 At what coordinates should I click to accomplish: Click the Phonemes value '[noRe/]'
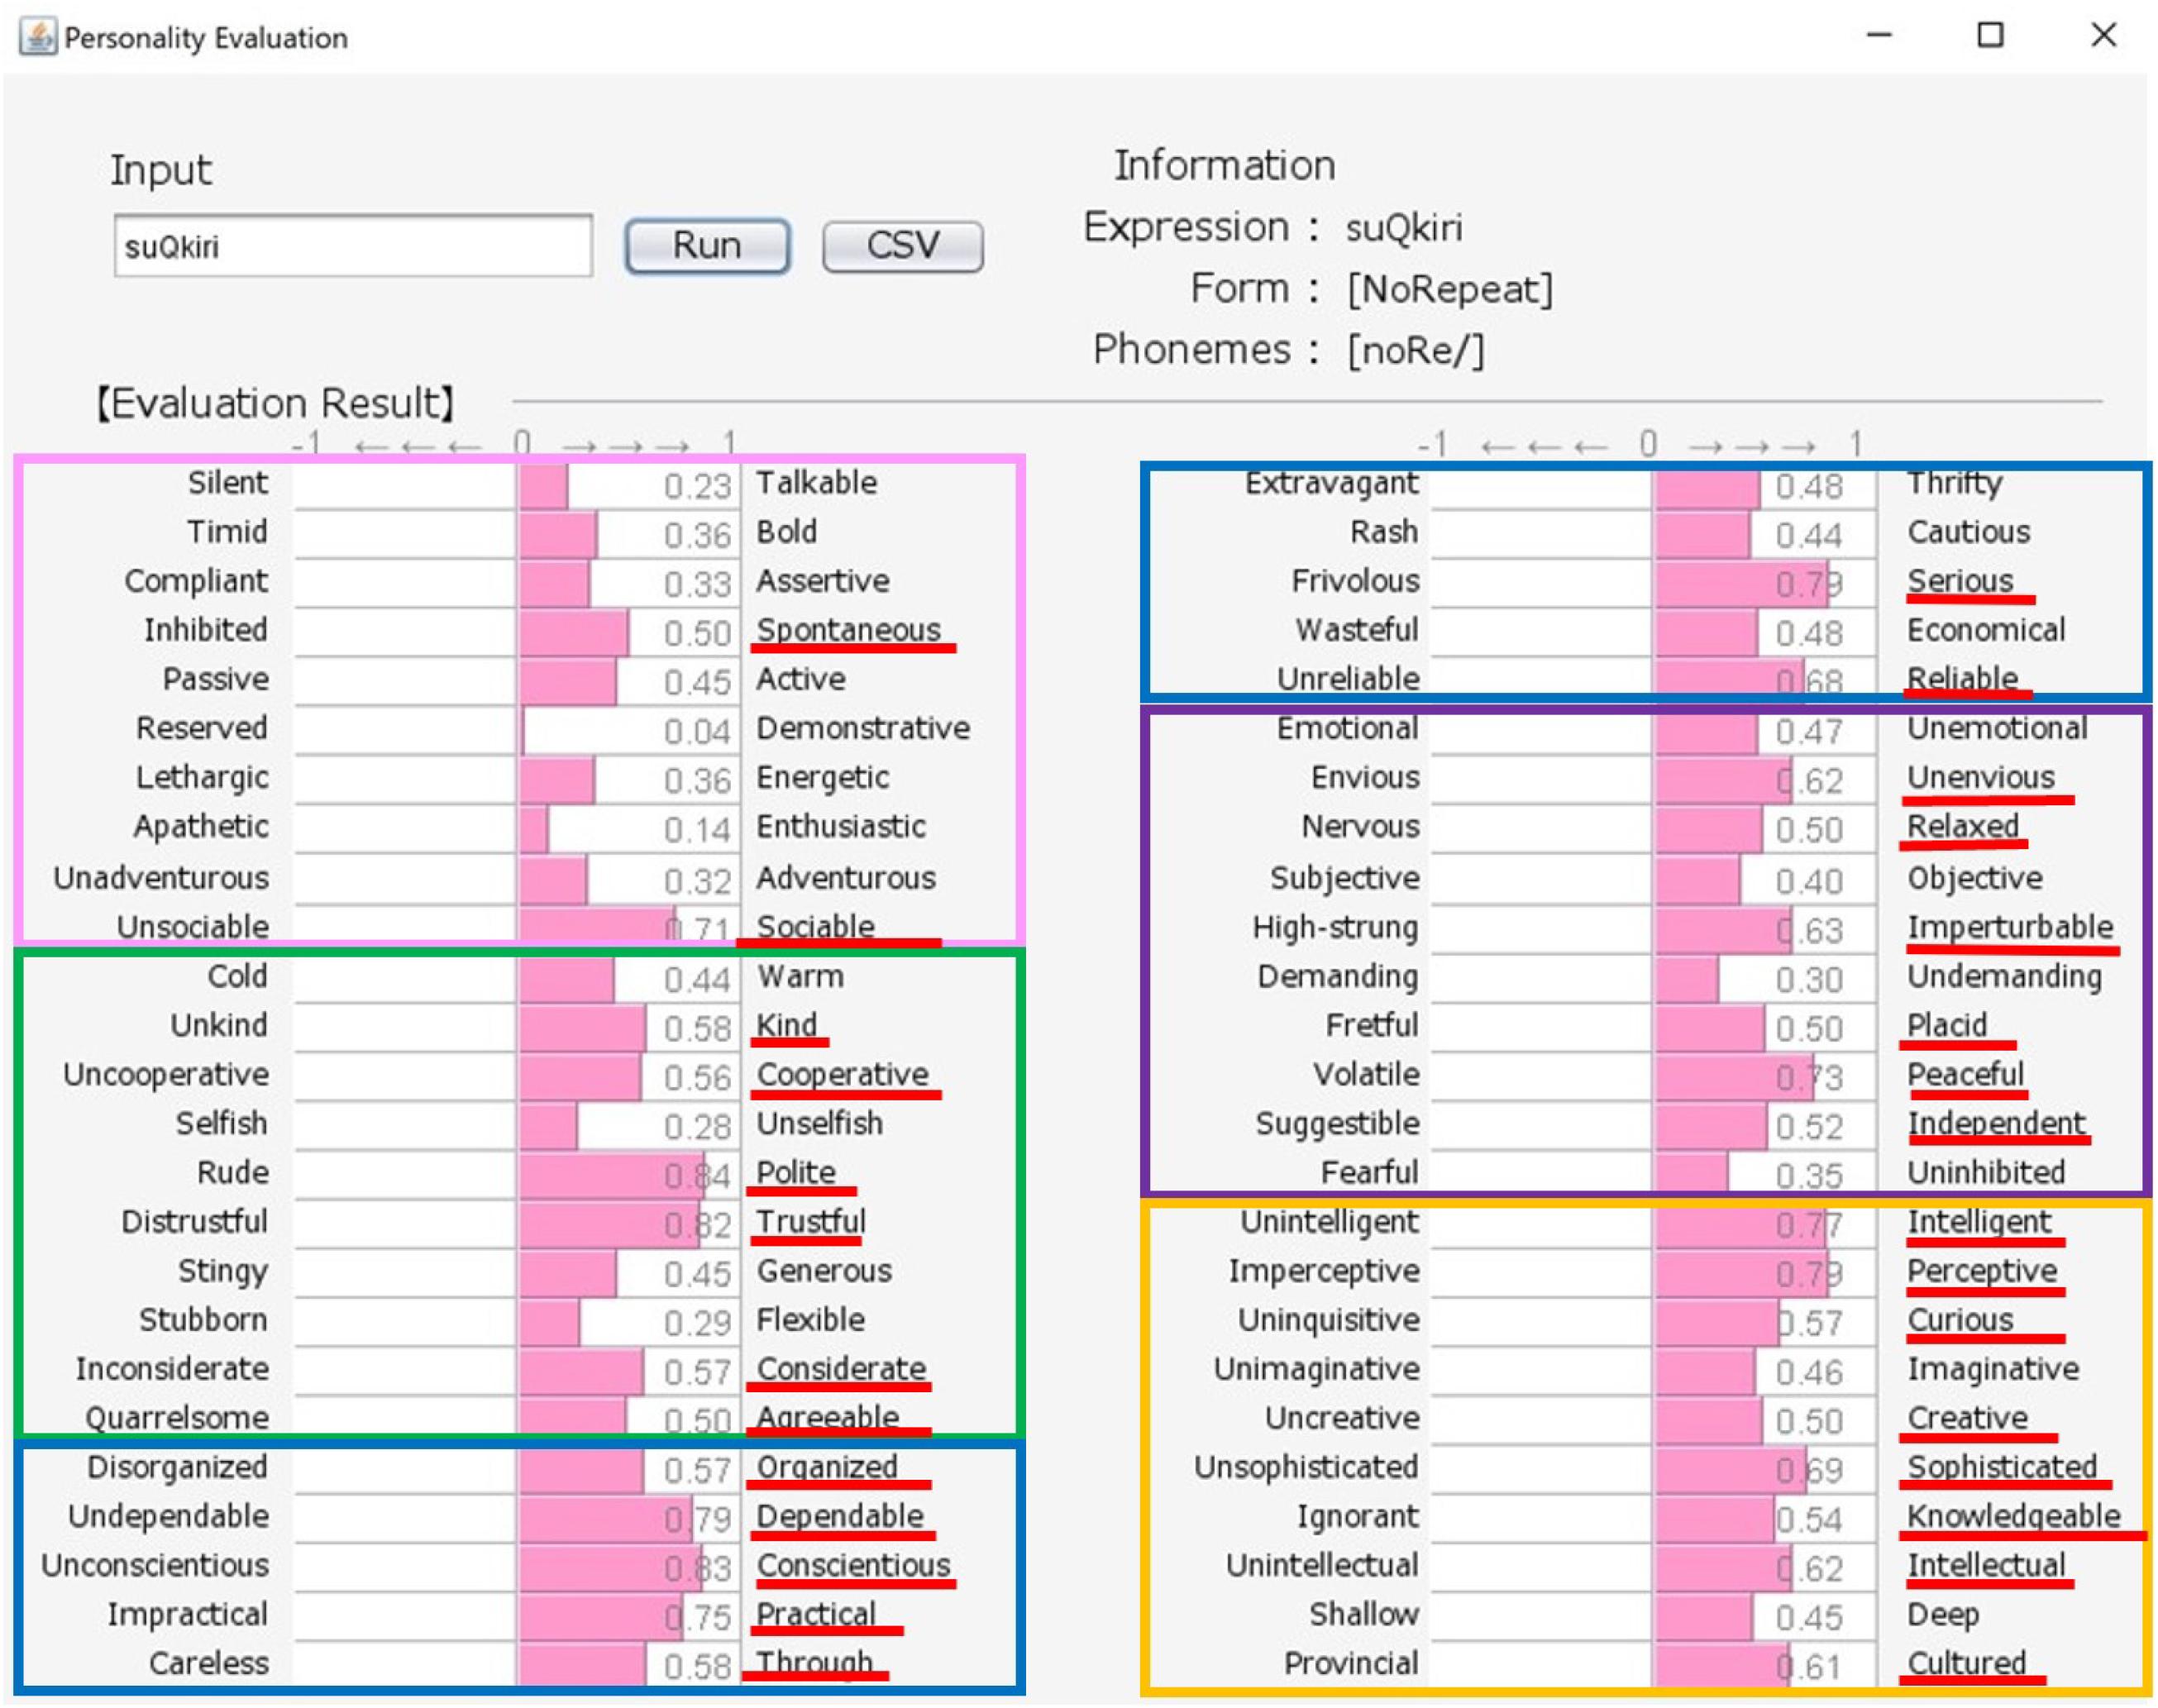click(1416, 351)
